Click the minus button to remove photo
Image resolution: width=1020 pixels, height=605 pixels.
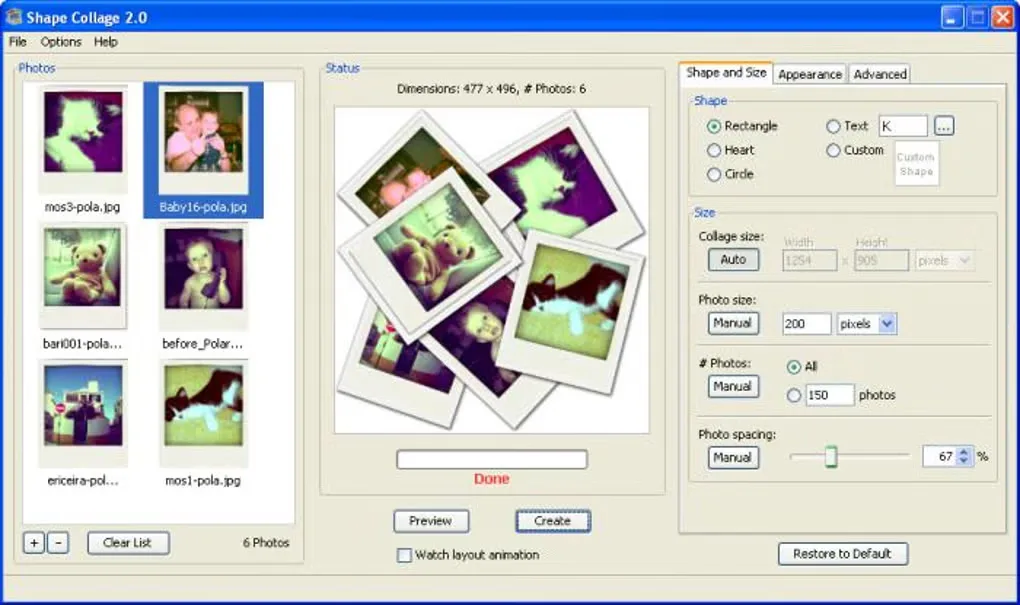tap(58, 543)
